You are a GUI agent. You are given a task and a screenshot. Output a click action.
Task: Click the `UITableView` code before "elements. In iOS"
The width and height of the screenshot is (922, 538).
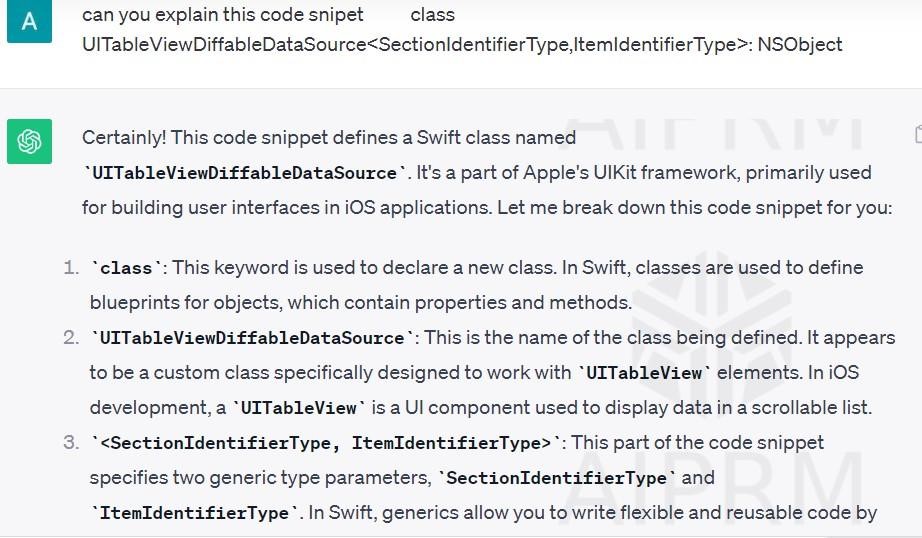[x=644, y=373]
